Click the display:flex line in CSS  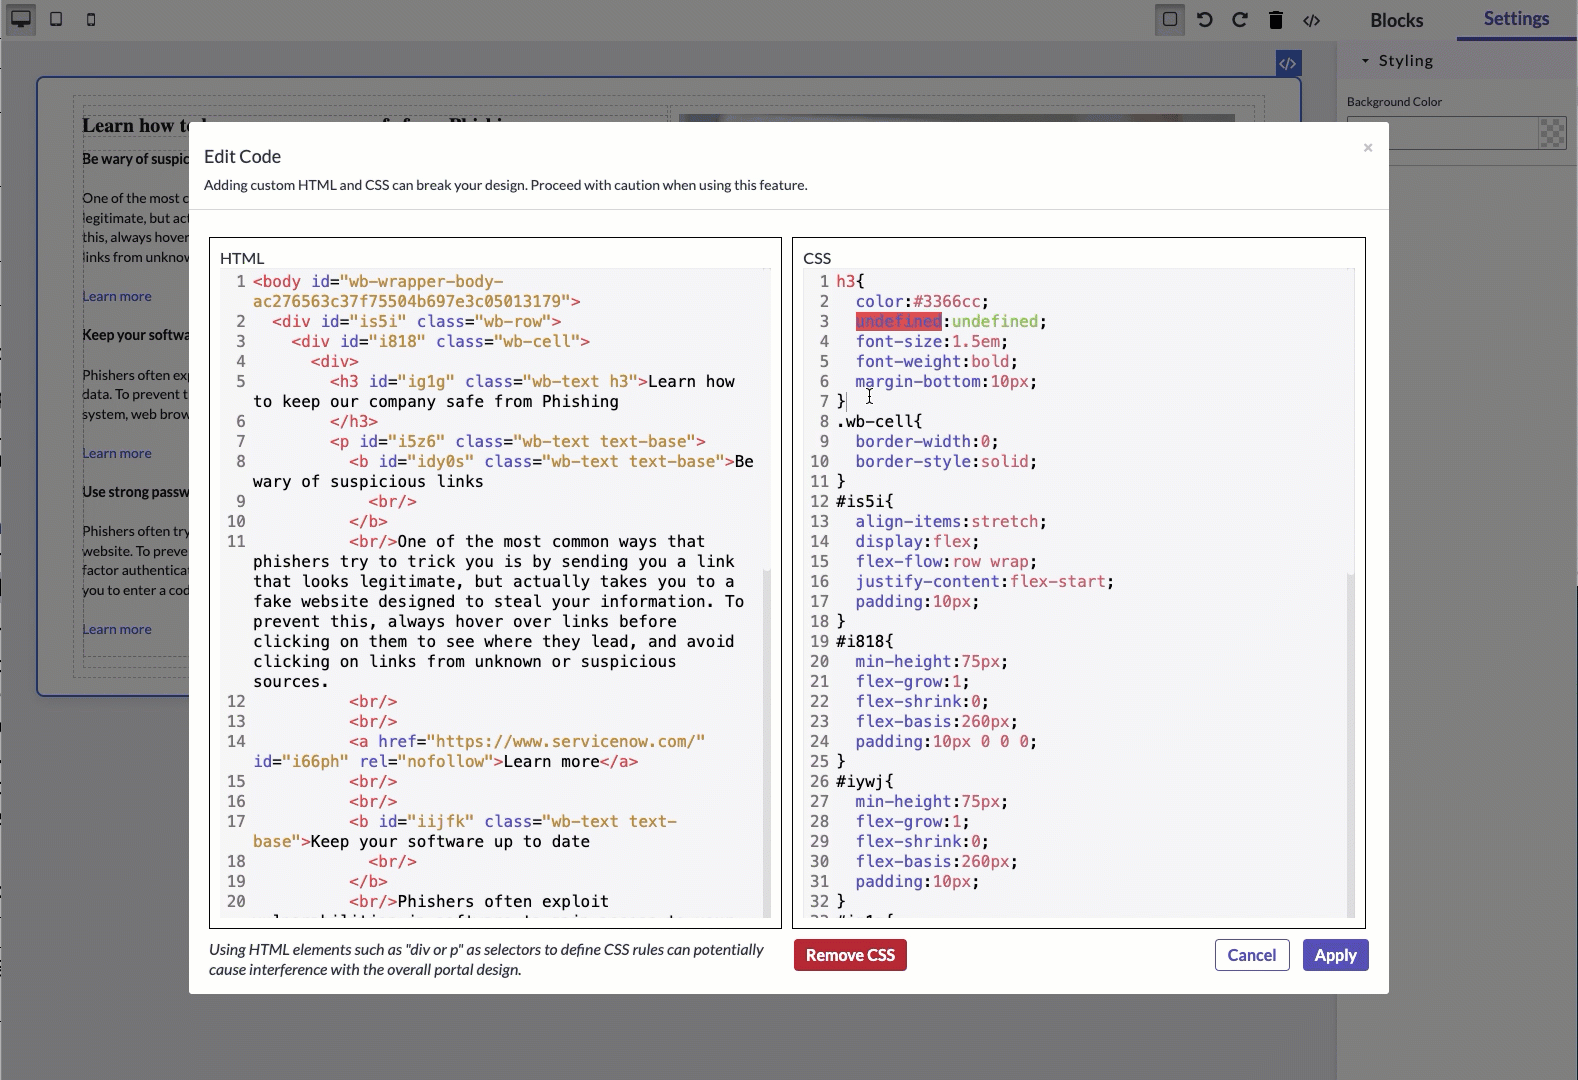(x=917, y=541)
